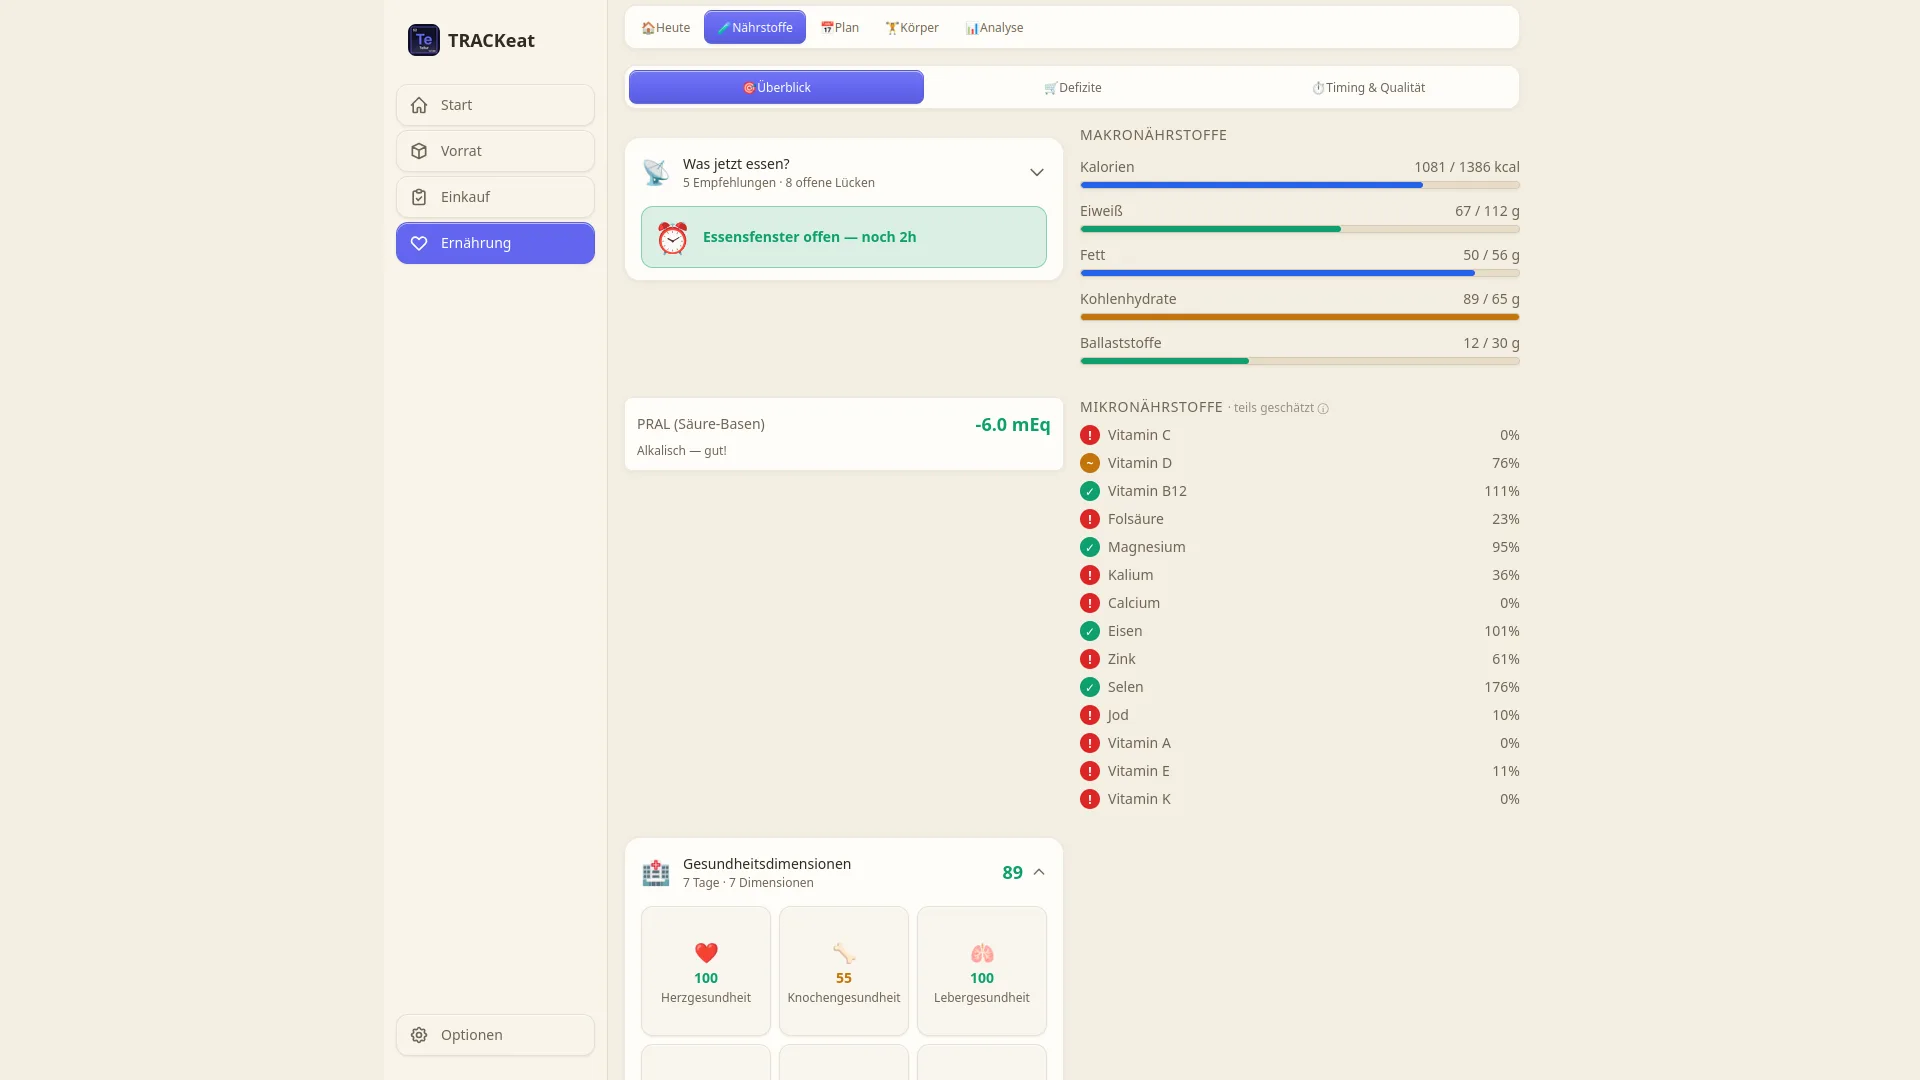Screen dimensions: 1920x1080
Task: Click the red warning icon for Calcium
Action: pyautogui.click(x=1090, y=603)
